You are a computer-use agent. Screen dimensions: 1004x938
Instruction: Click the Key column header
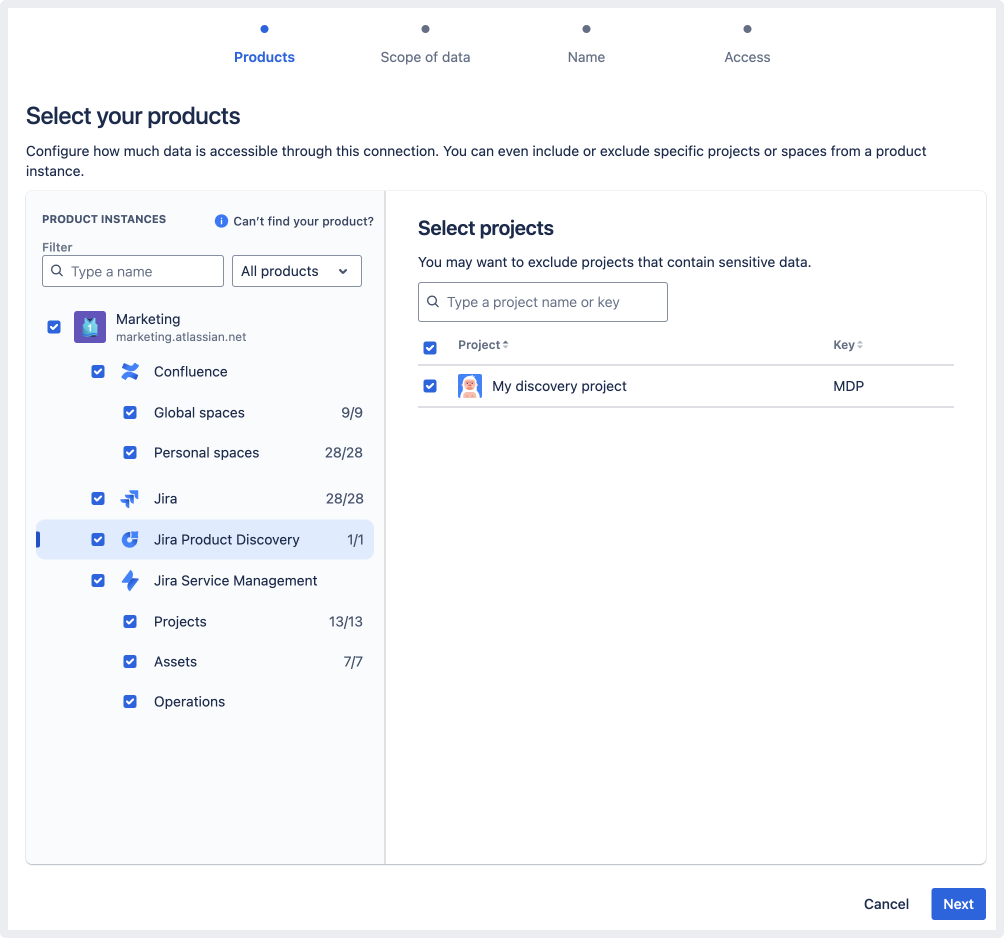(843, 344)
